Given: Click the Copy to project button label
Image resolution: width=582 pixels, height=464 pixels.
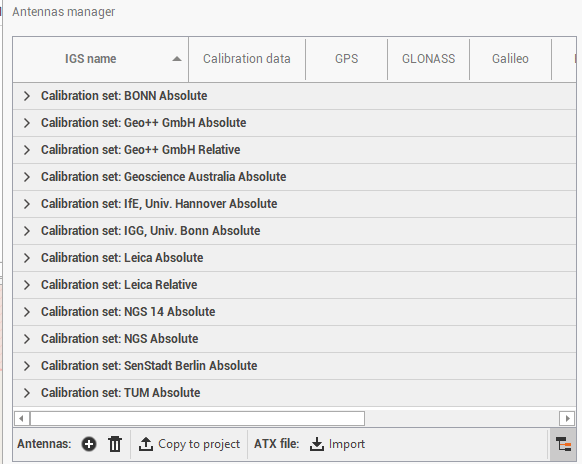Looking at the screenshot, I should click(199, 444).
